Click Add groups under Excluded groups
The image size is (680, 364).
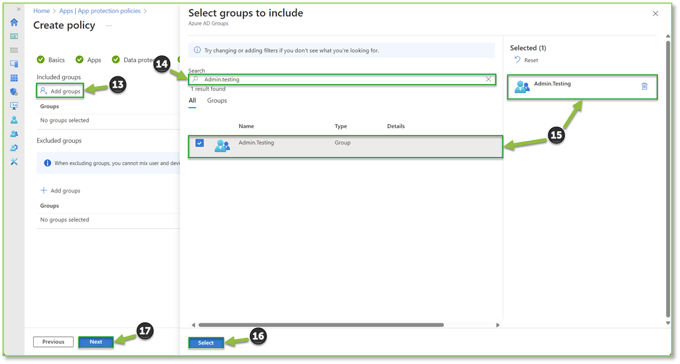(x=60, y=190)
